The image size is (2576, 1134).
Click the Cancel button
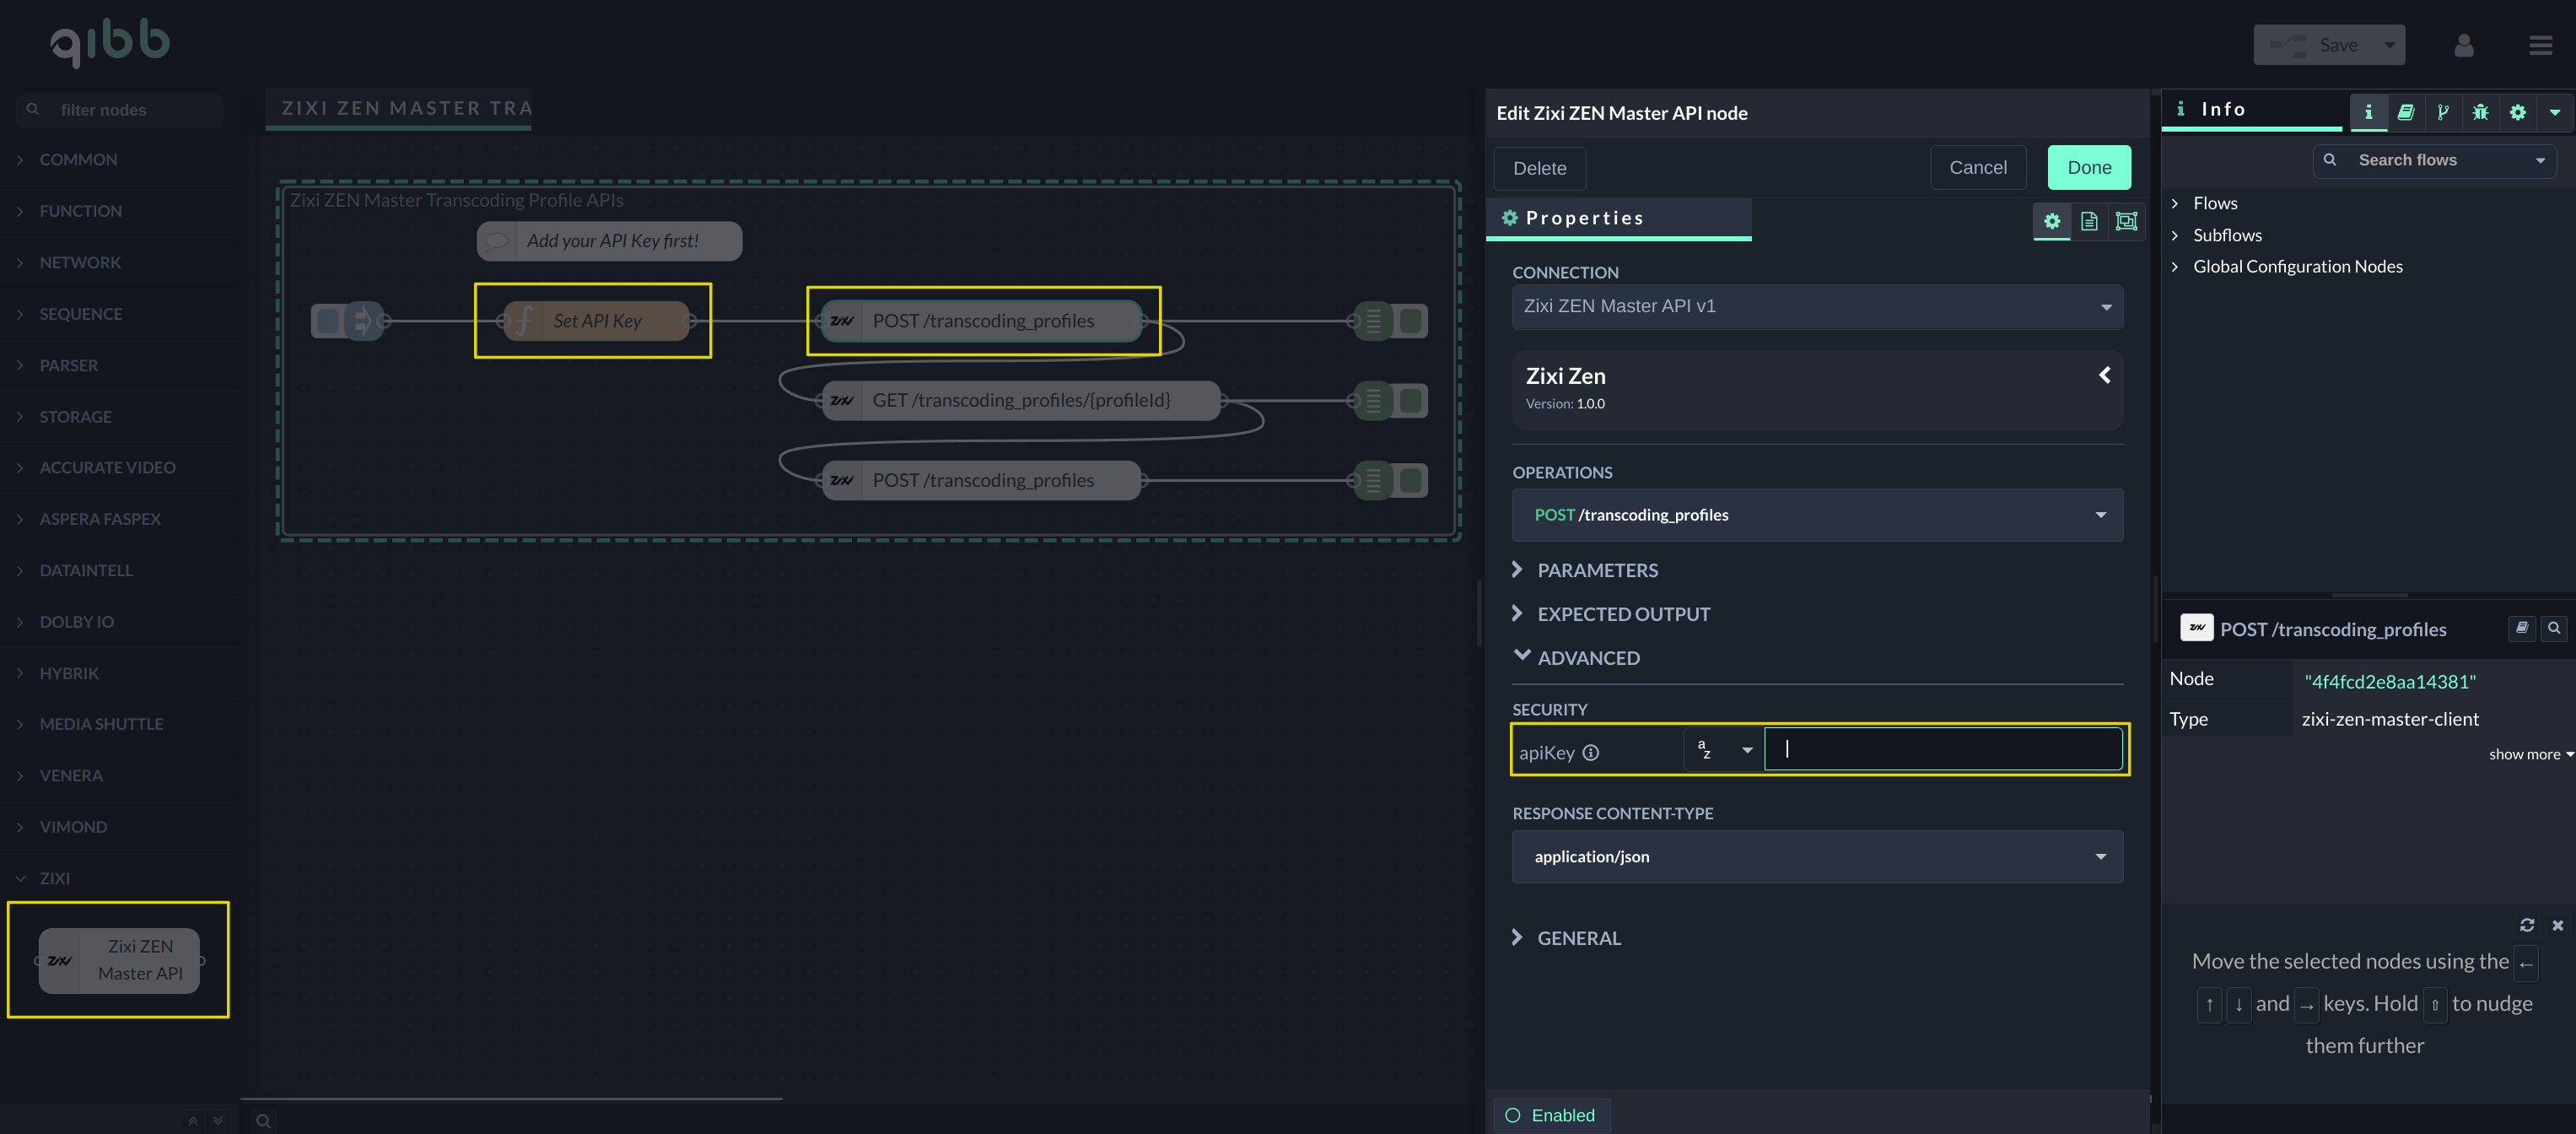point(1977,168)
